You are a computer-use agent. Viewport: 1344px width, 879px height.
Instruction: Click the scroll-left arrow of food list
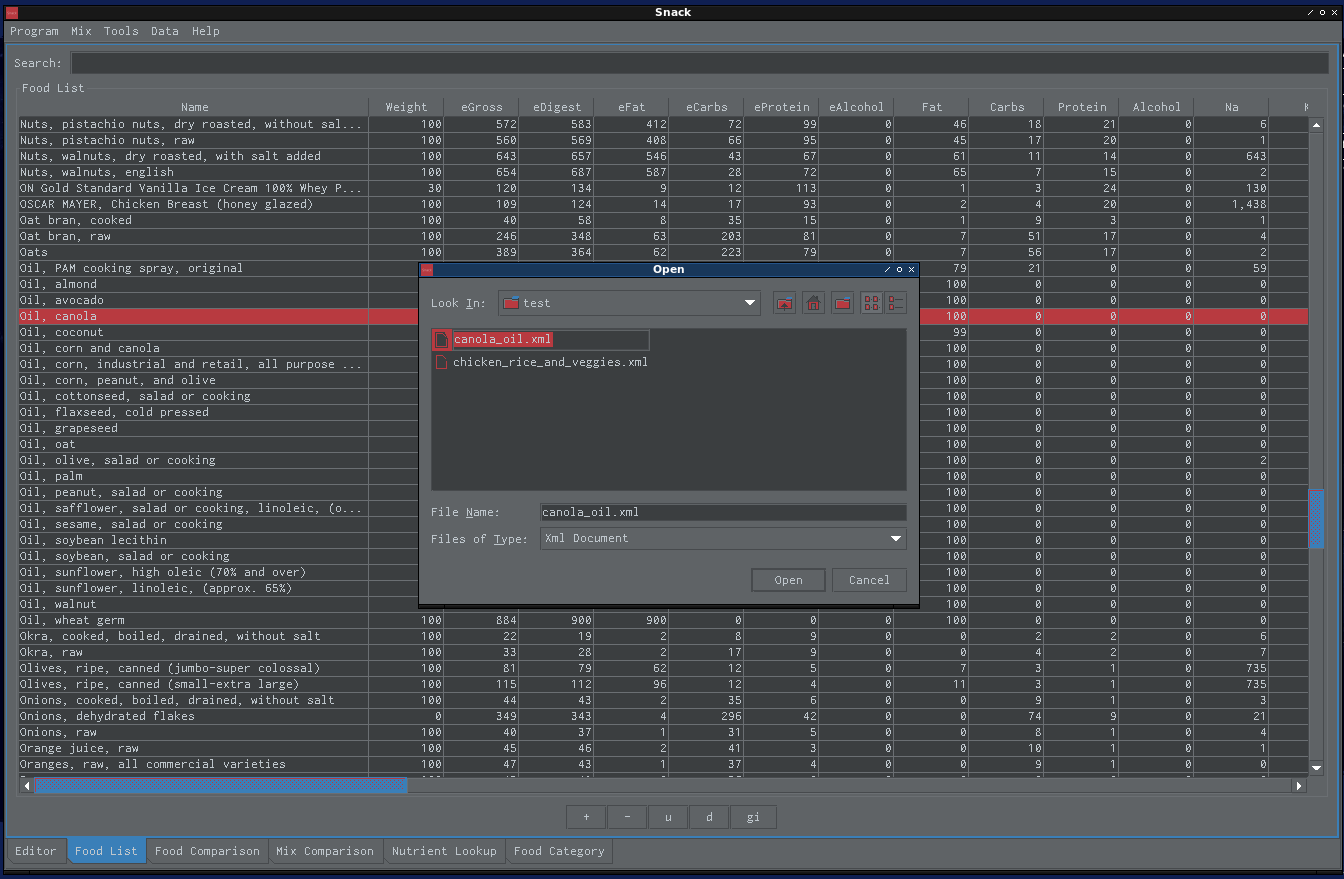coord(27,786)
